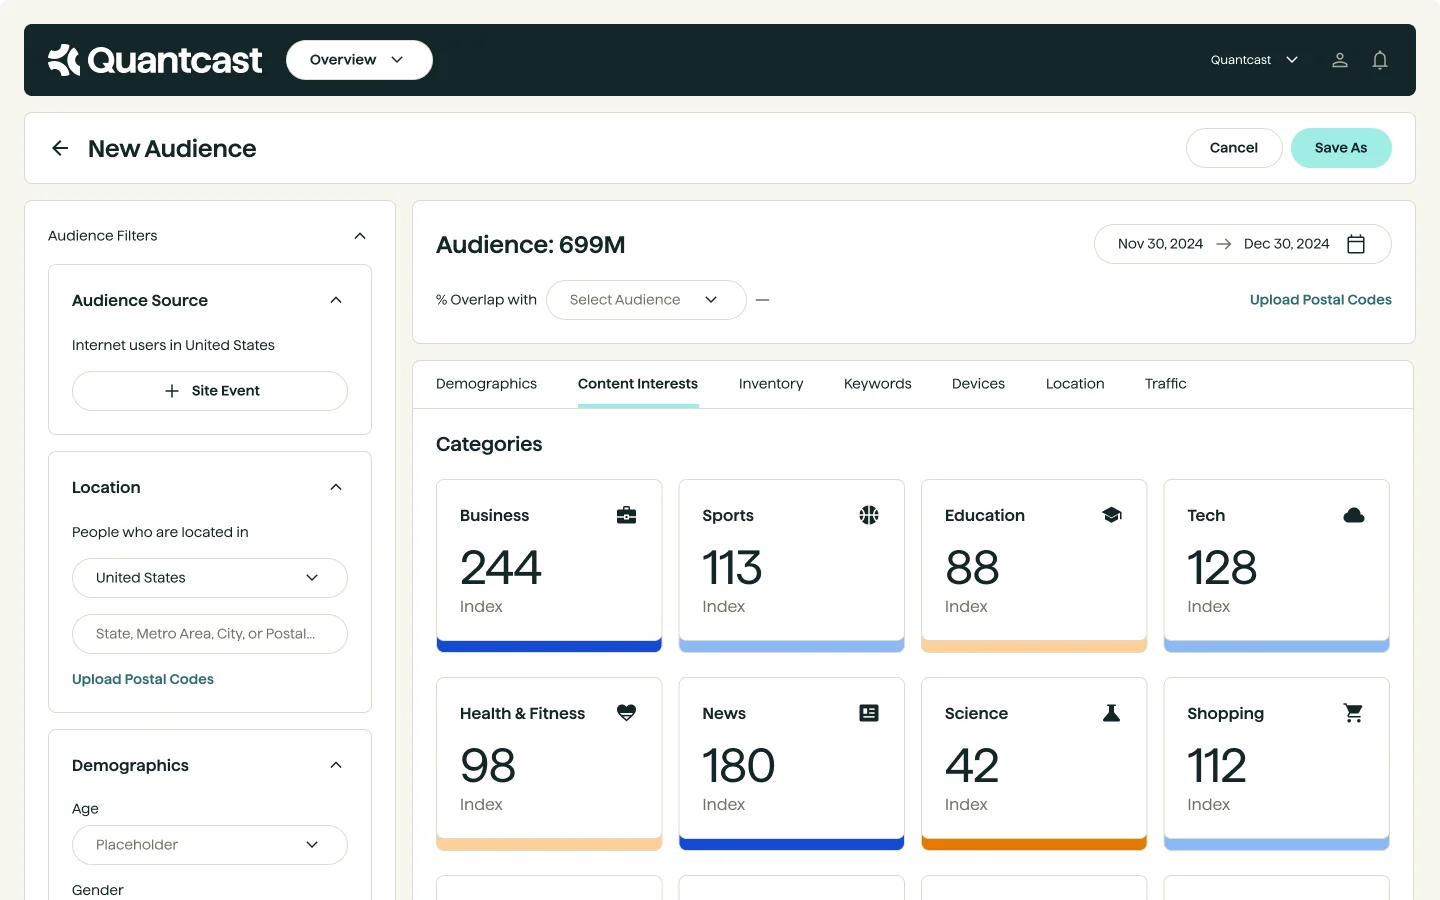Open notifications via the bell icon
This screenshot has height=900, width=1440.
[1380, 60]
